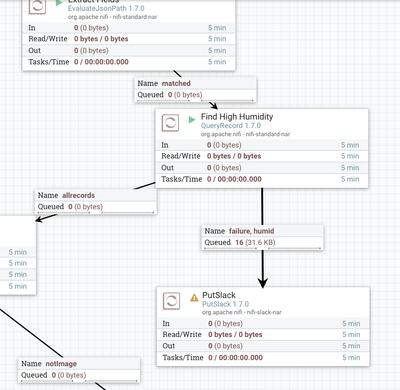400x390 pixels.
Task: Click the yellow warning icon on PutSlack
Action: coord(194,297)
